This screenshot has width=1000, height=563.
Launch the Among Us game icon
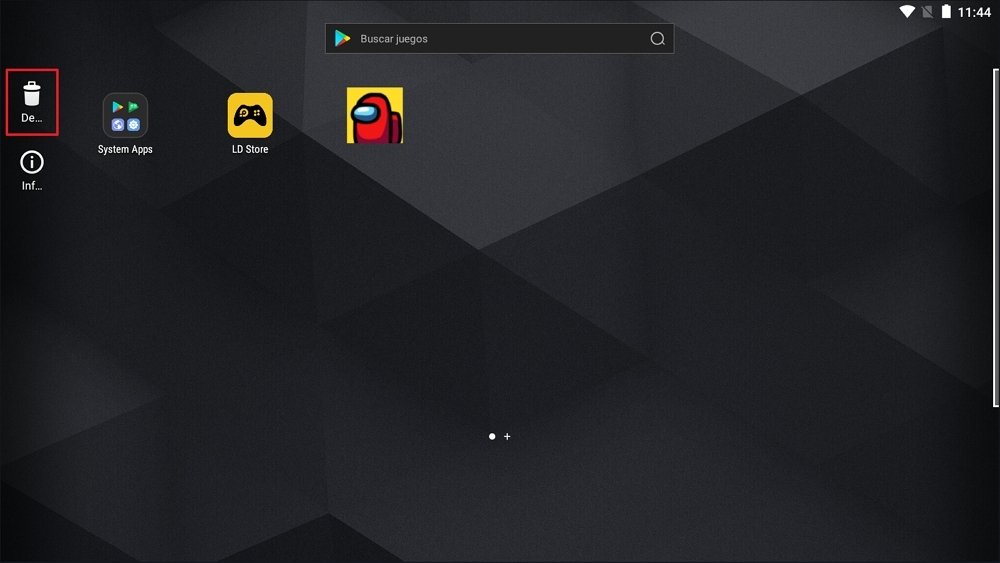click(375, 115)
